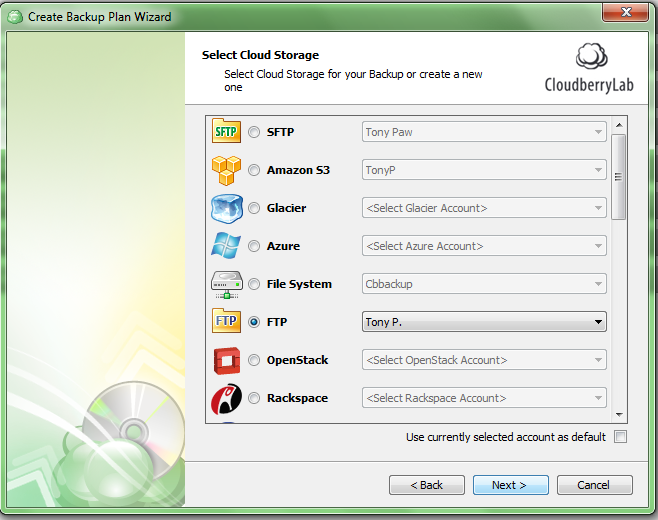The height and width of the screenshot is (520, 658).
Task: Open the Amazon S3 account dropdown TonyP
Action: (484, 170)
